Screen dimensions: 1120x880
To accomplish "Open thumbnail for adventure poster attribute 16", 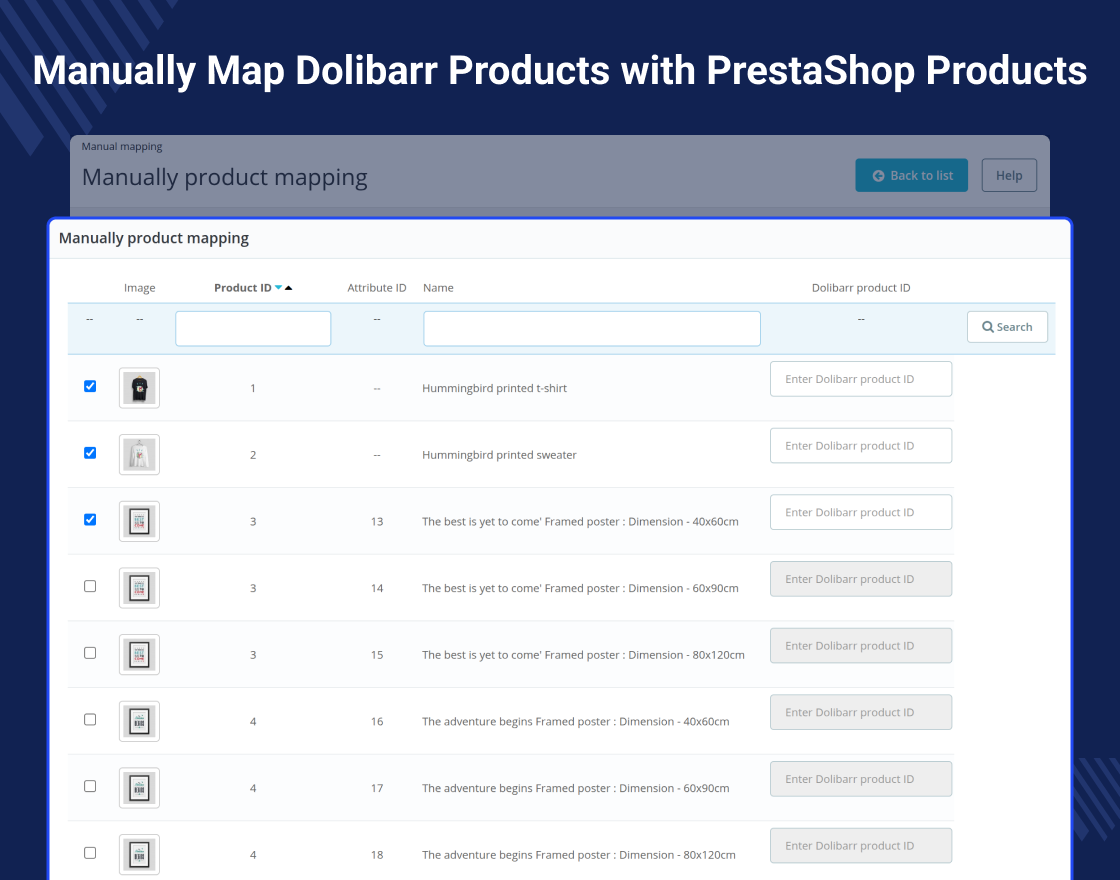I will [x=139, y=721].
